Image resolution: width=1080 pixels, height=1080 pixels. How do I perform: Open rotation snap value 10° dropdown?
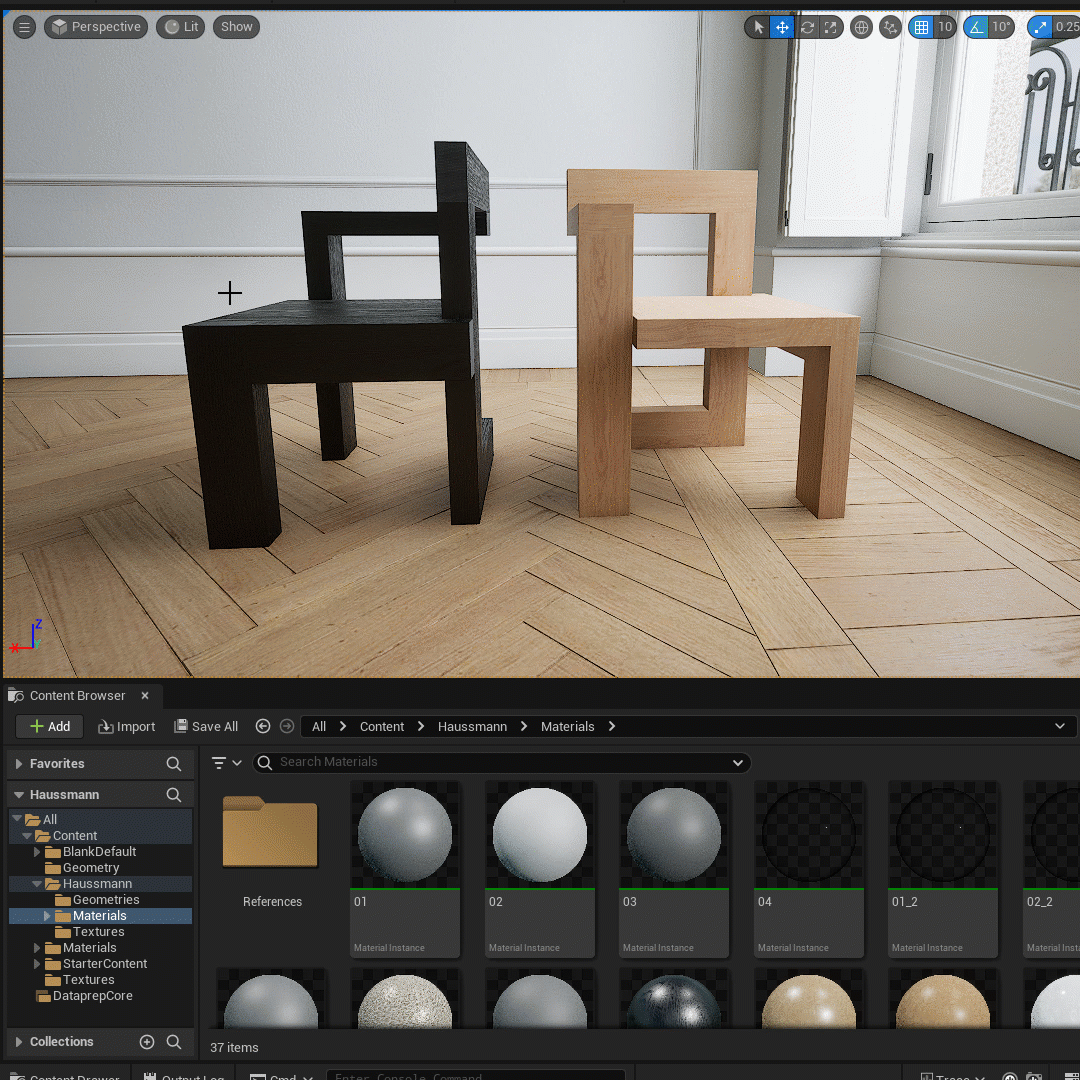pyautogui.click(x=1001, y=27)
